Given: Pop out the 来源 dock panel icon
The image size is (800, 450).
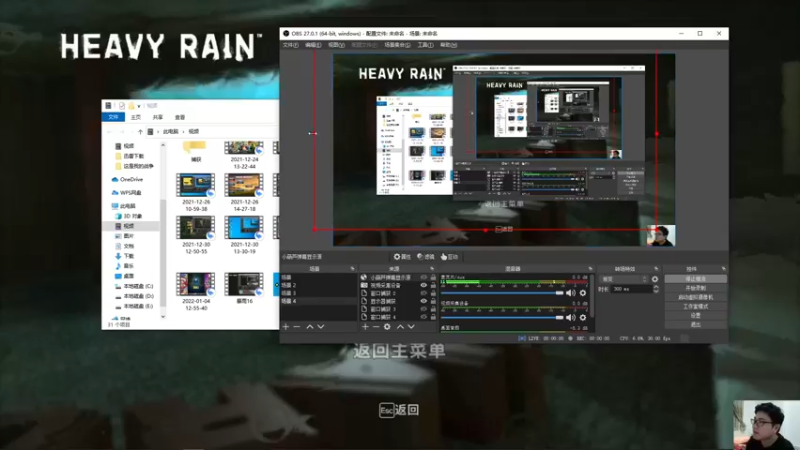Looking at the screenshot, I should tap(432, 268).
